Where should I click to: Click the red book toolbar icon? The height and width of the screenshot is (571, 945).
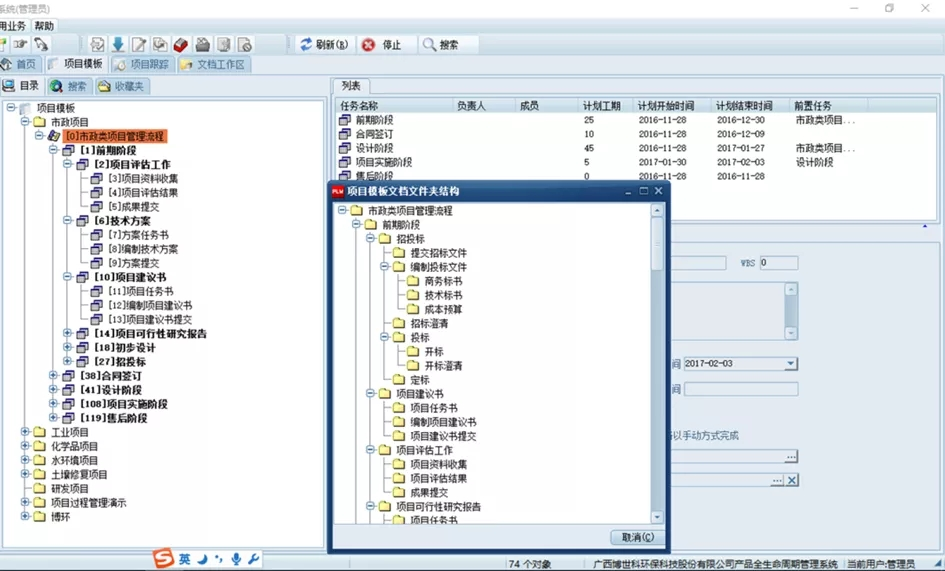(x=181, y=45)
